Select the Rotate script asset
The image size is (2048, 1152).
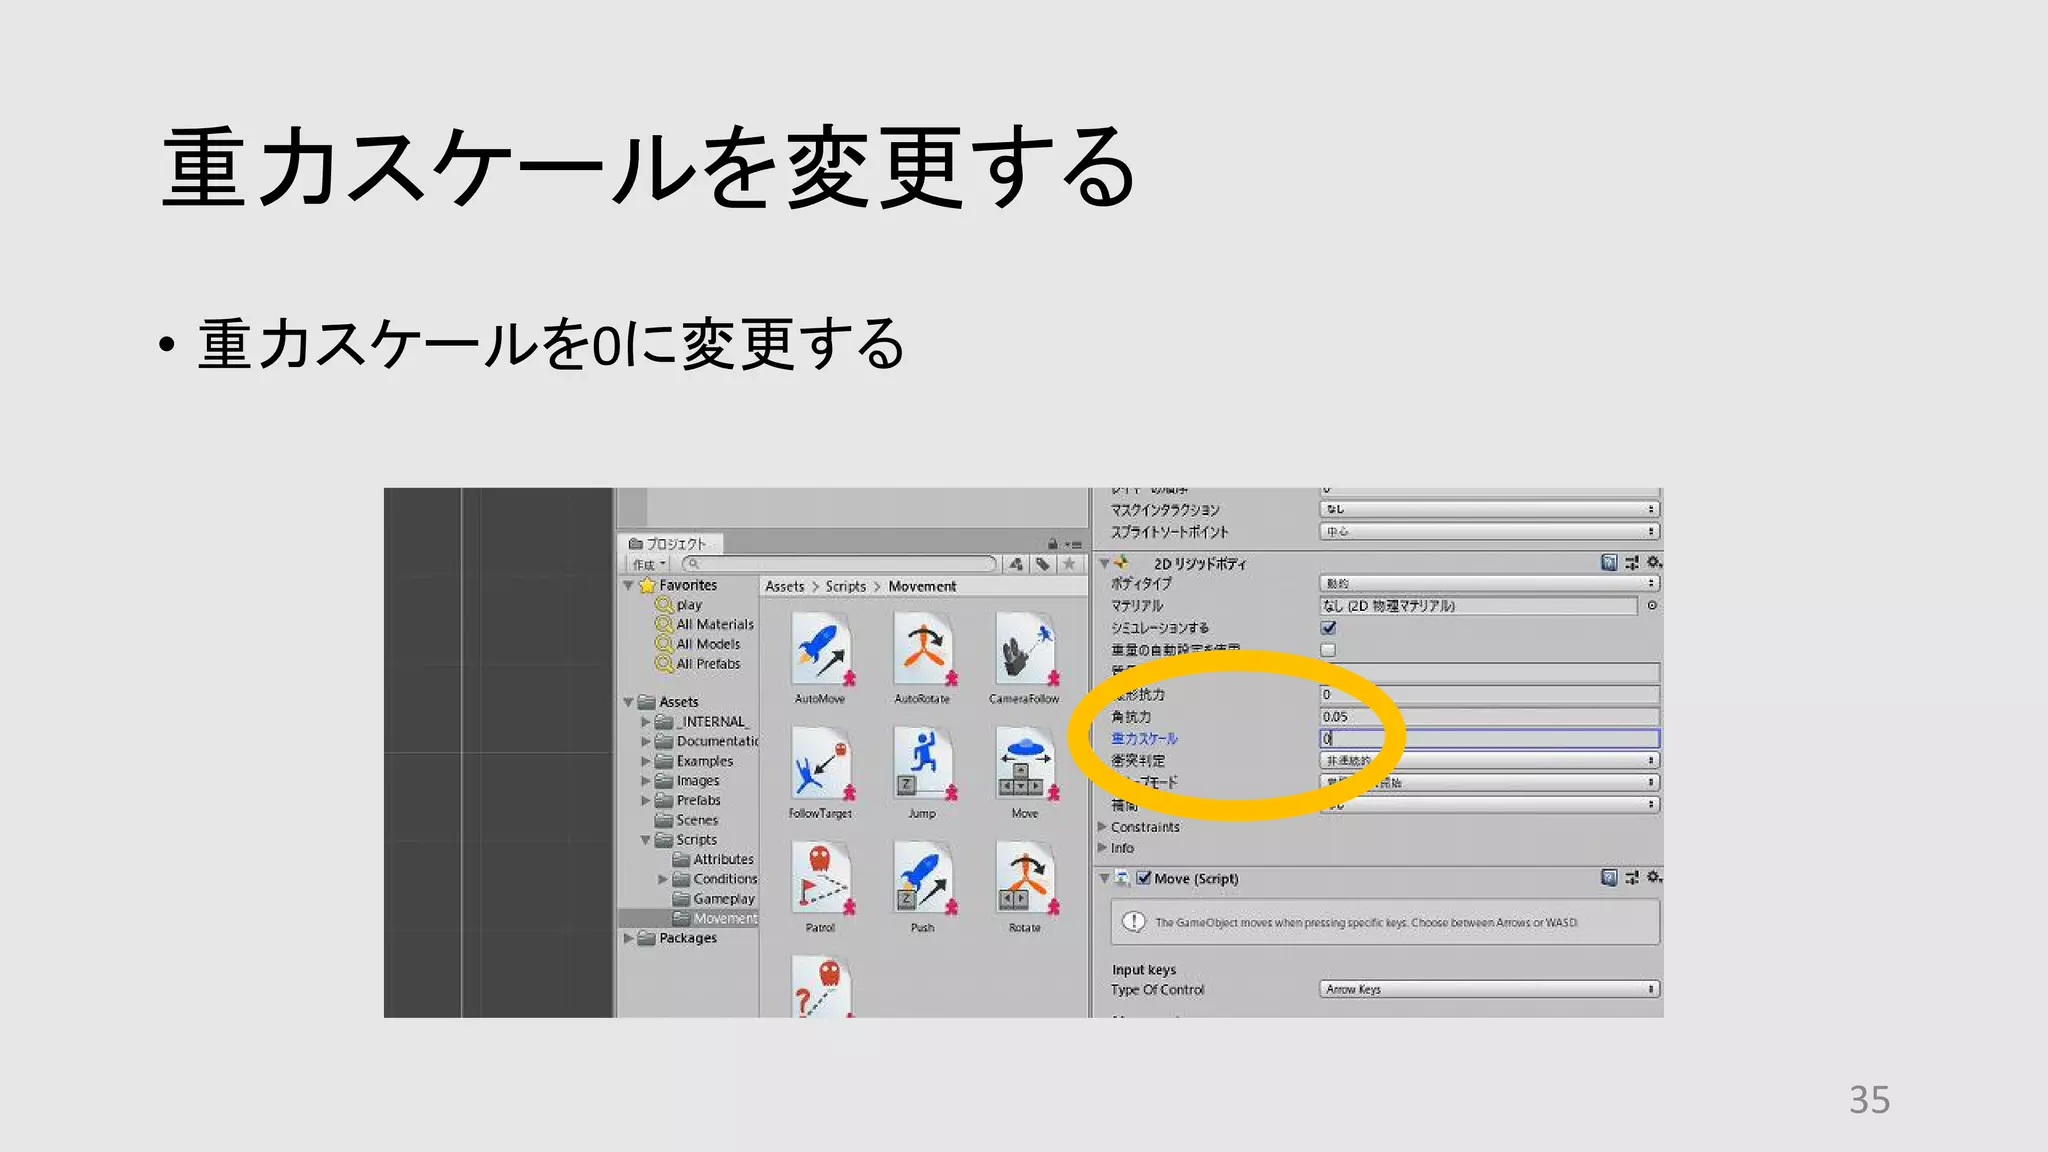pyautogui.click(x=1024, y=886)
